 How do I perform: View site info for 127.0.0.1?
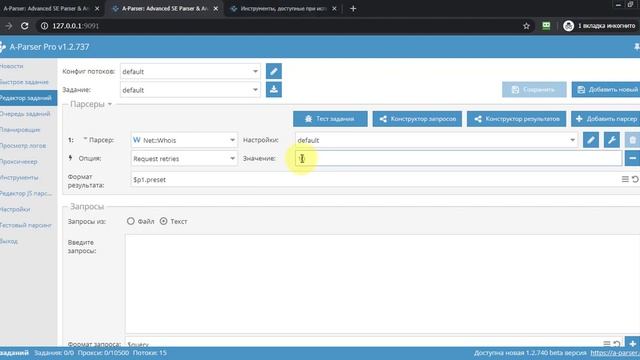point(44,26)
